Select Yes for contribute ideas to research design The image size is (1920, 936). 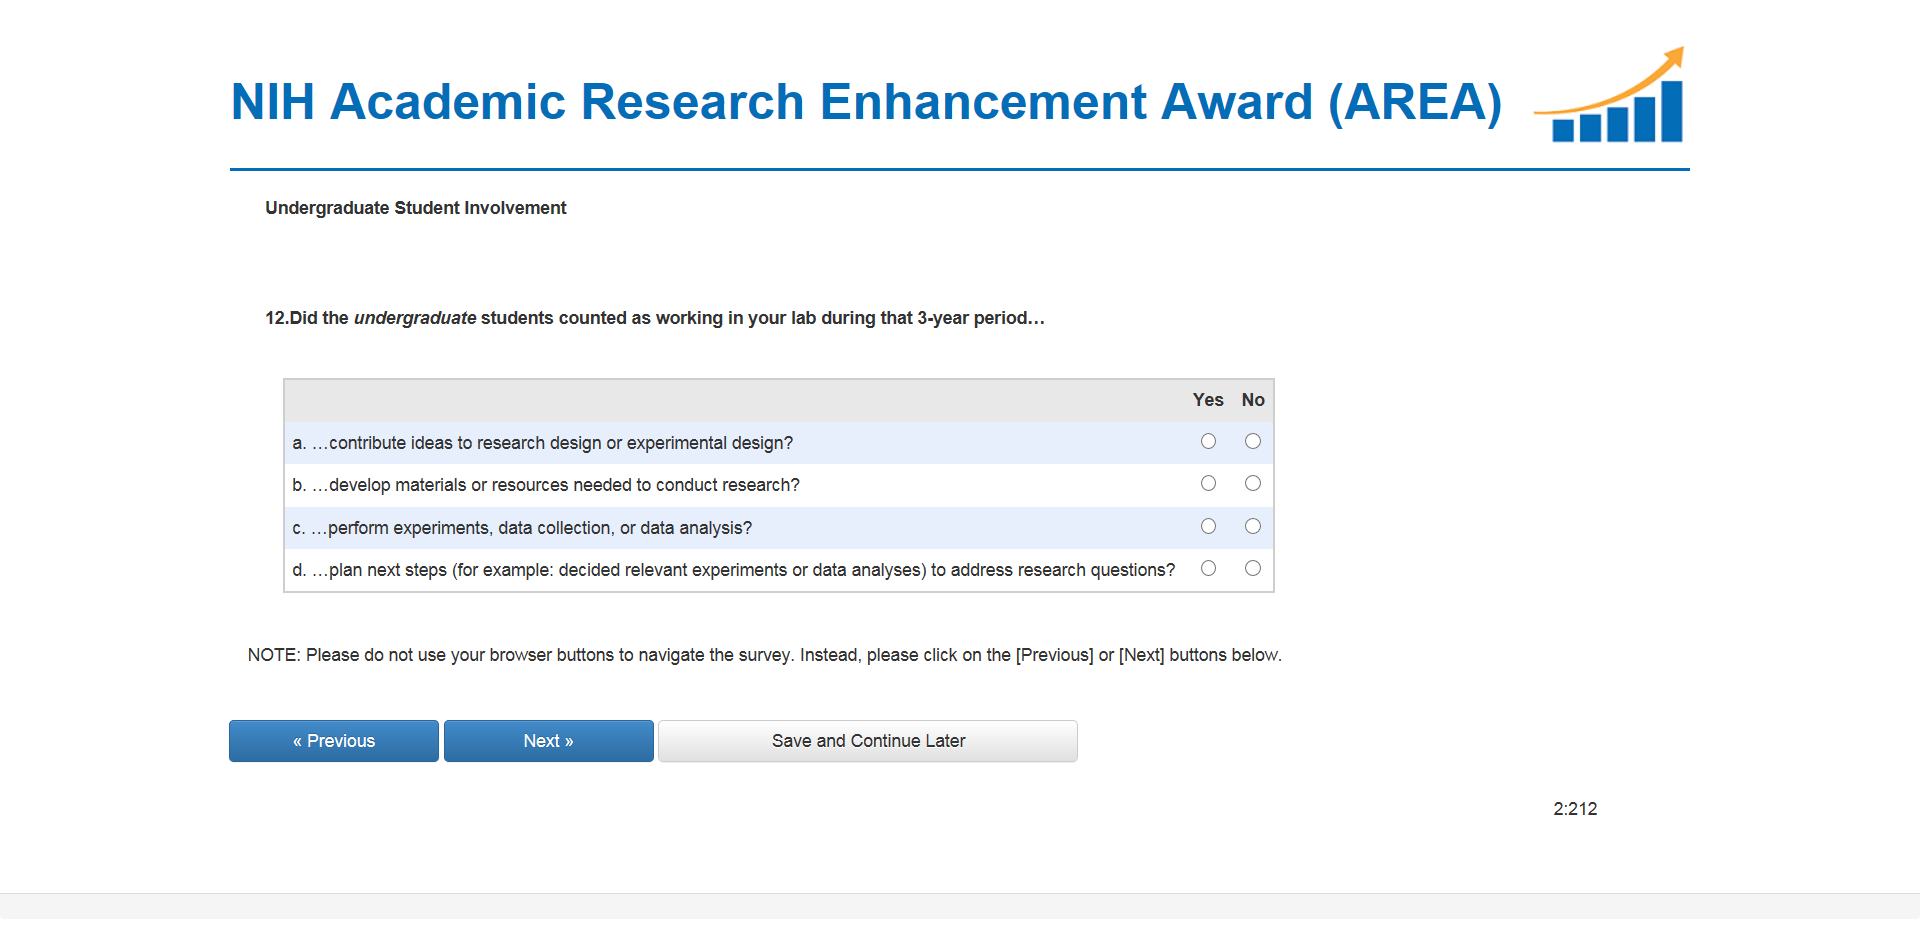tap(1208, 441)
